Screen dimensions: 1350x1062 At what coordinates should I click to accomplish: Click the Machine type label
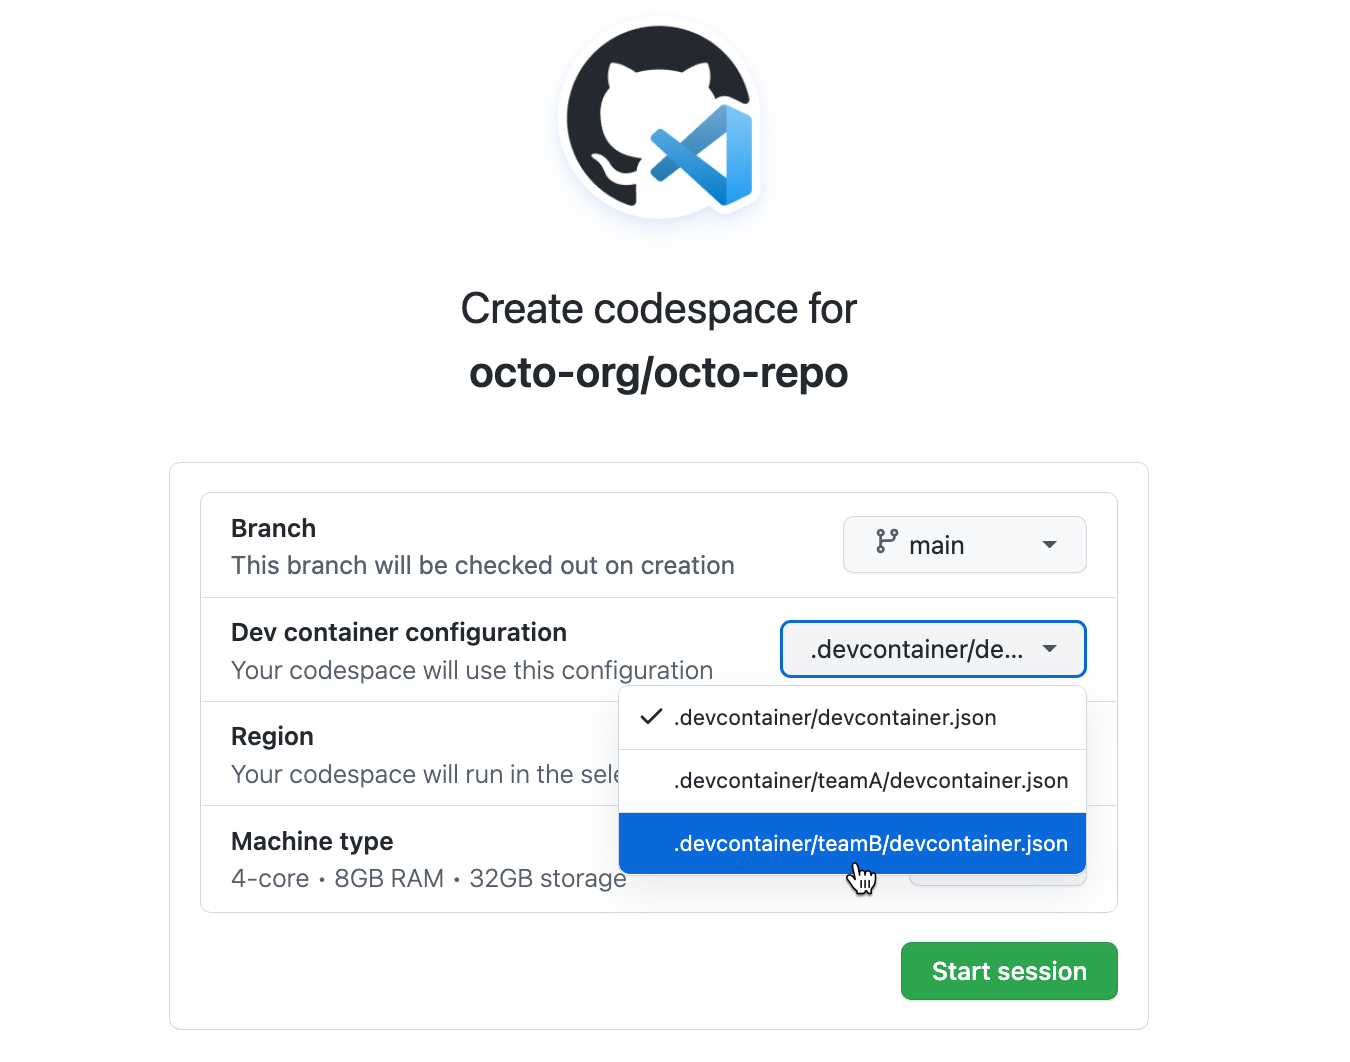tap(312, 841)
